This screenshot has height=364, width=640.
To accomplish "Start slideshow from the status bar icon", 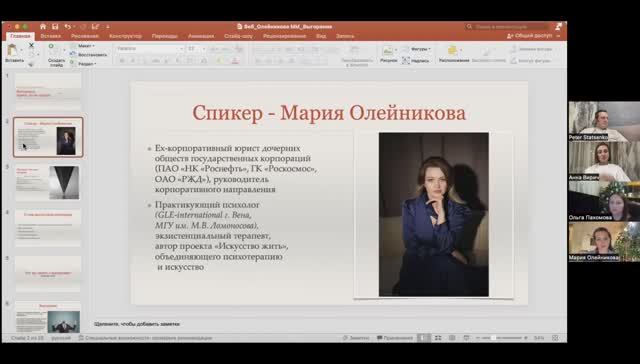I will pos(467,338).
